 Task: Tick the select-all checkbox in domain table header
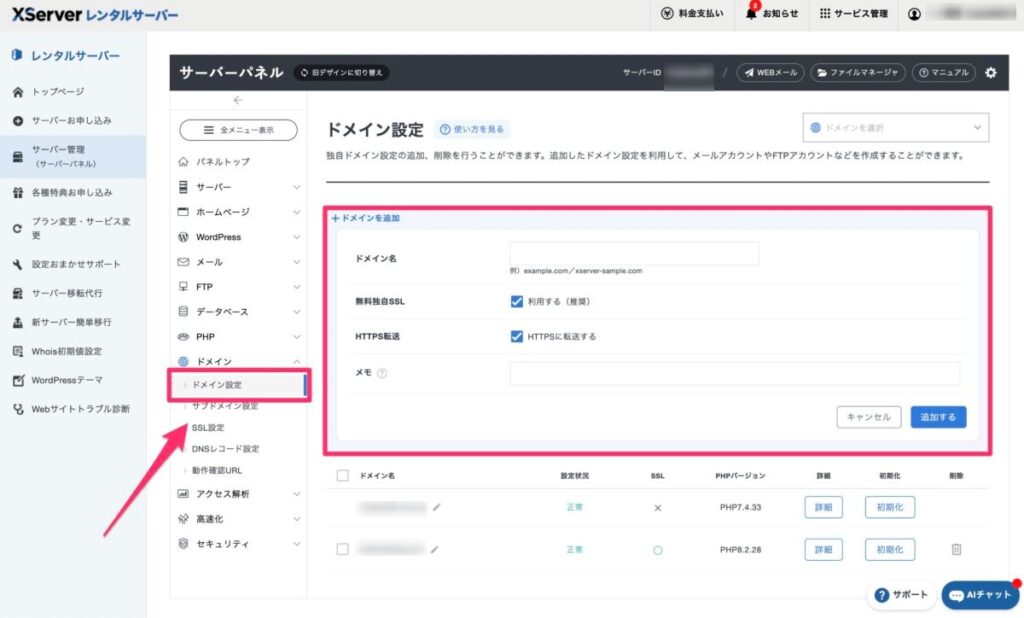pos(343,476)
